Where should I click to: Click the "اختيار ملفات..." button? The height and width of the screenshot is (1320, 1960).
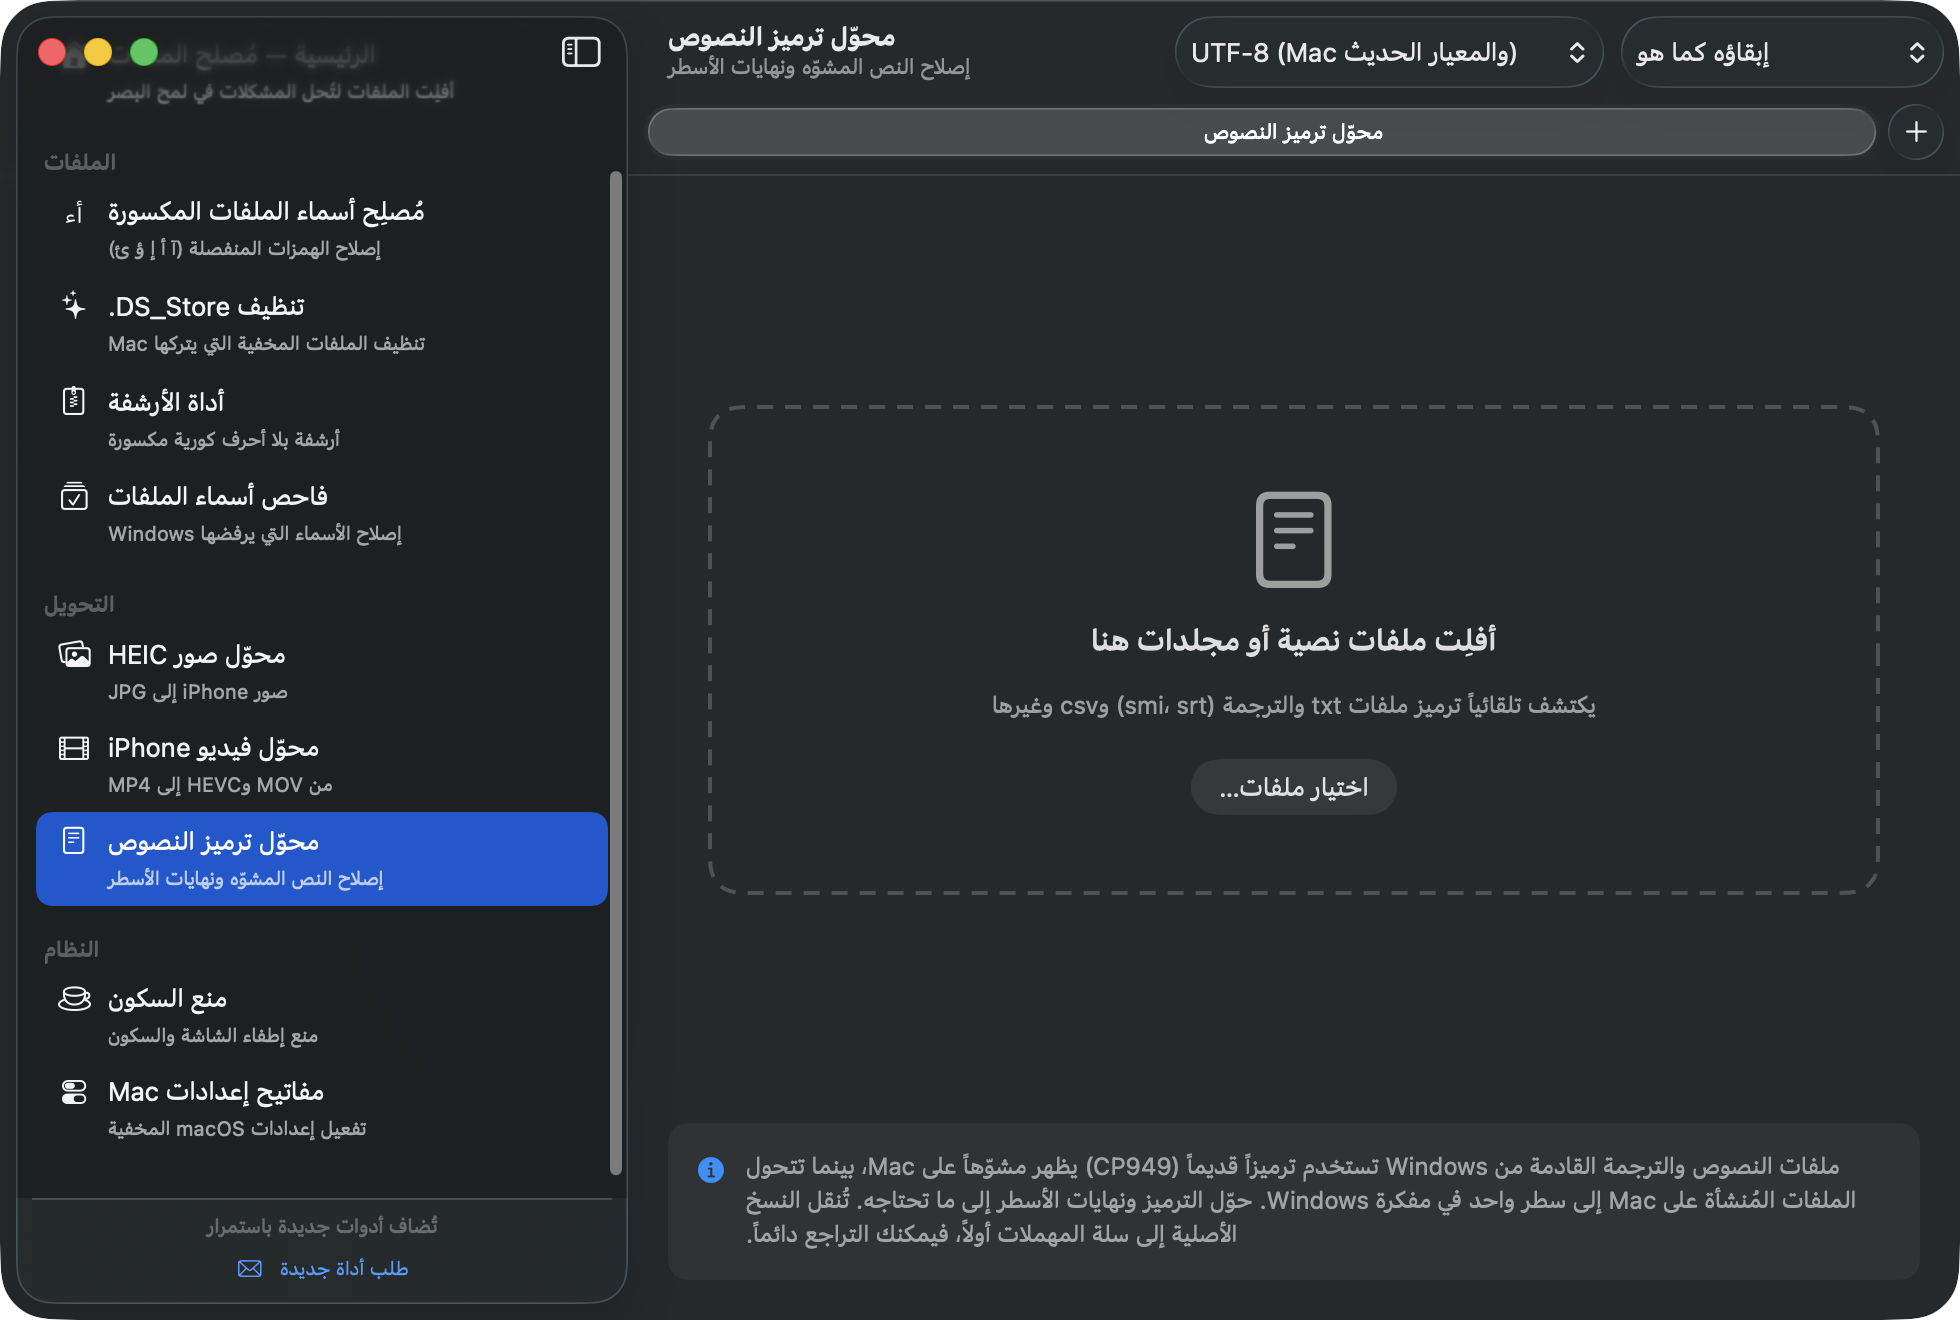click(1293, 787)
